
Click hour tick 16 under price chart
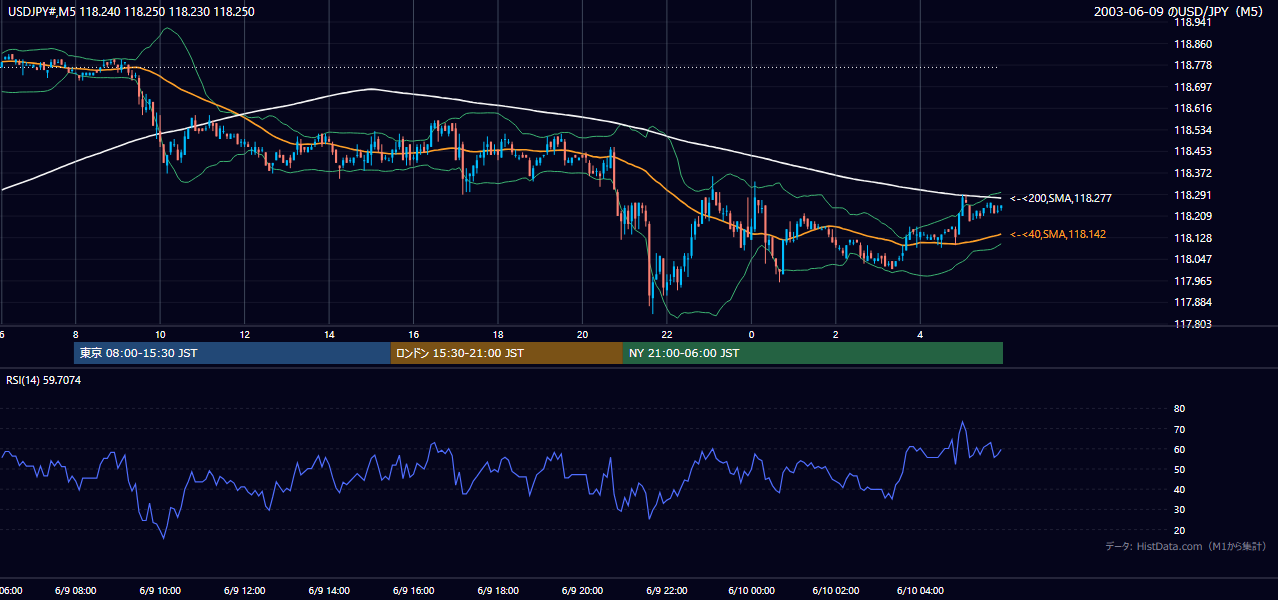point(413,334)
